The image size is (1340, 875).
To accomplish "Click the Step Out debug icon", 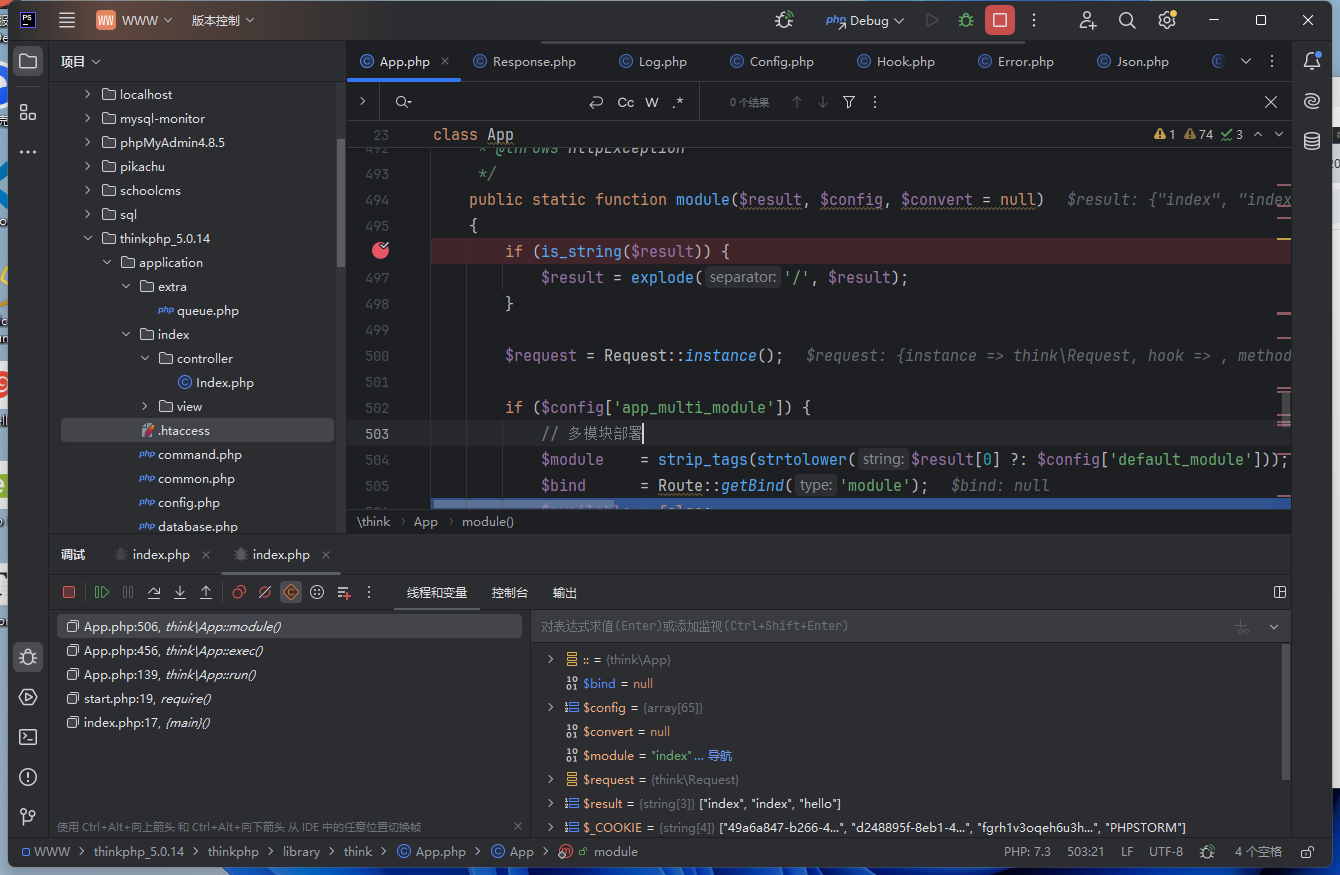I will click(x=206, y=592).
